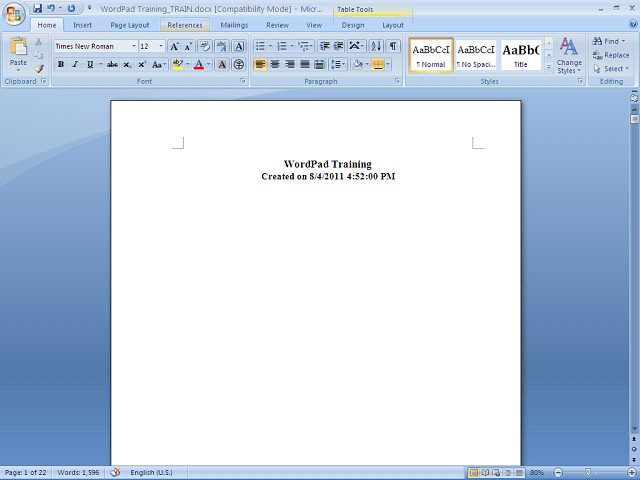This screenshot has height=480, width=640.
Task: Grow the font size
Action: (x=174, y=46)
